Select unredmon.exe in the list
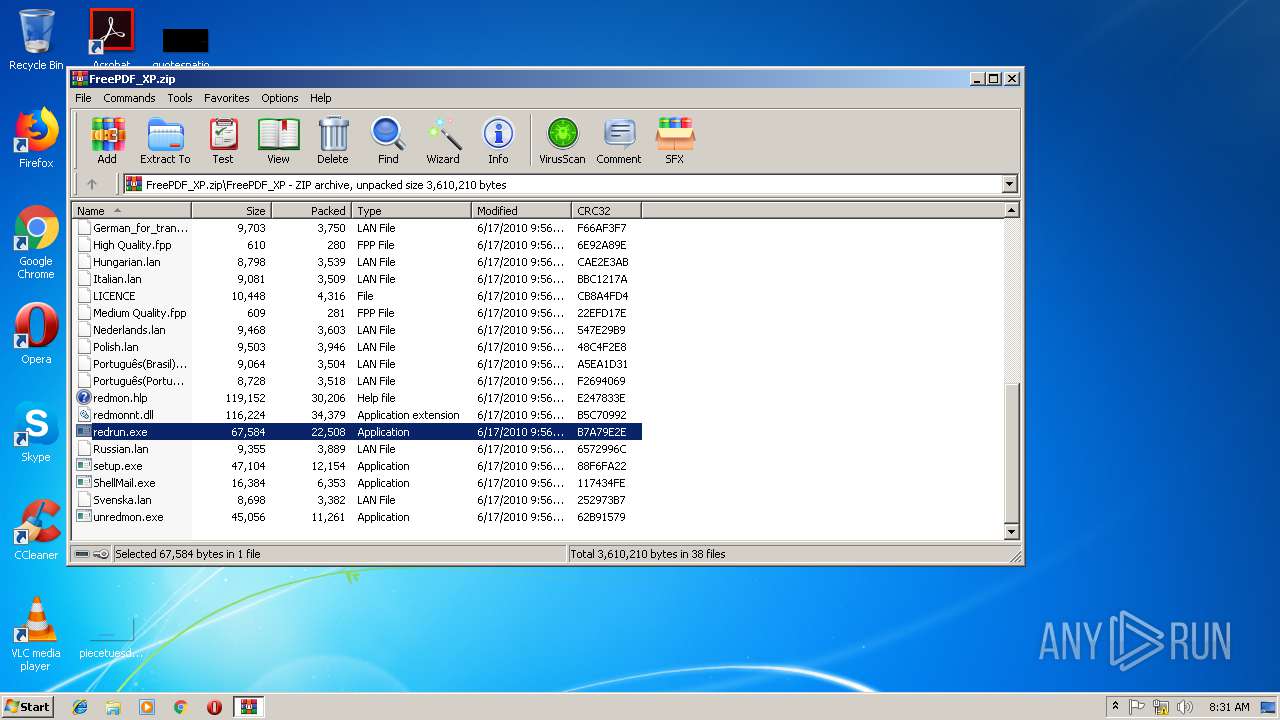The height and width of the screenshot is (720, 1280). 357,517
